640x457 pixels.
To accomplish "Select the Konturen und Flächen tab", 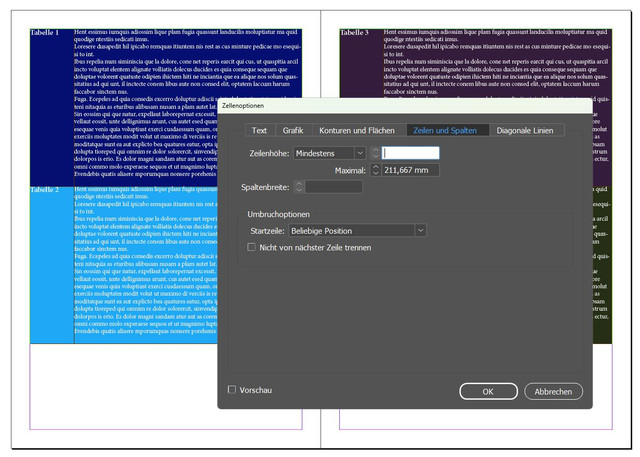I will point(357,131).
